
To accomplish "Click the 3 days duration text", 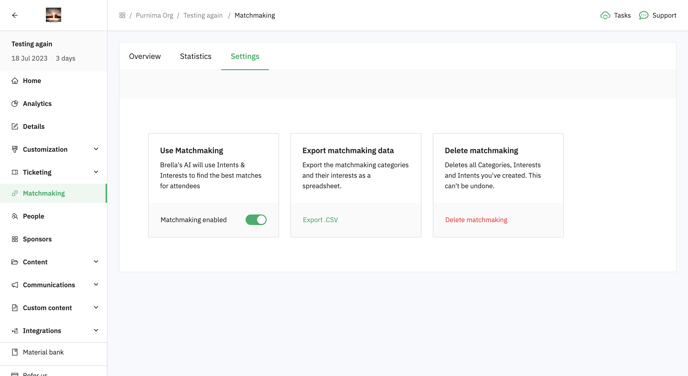I will (65, 58).
